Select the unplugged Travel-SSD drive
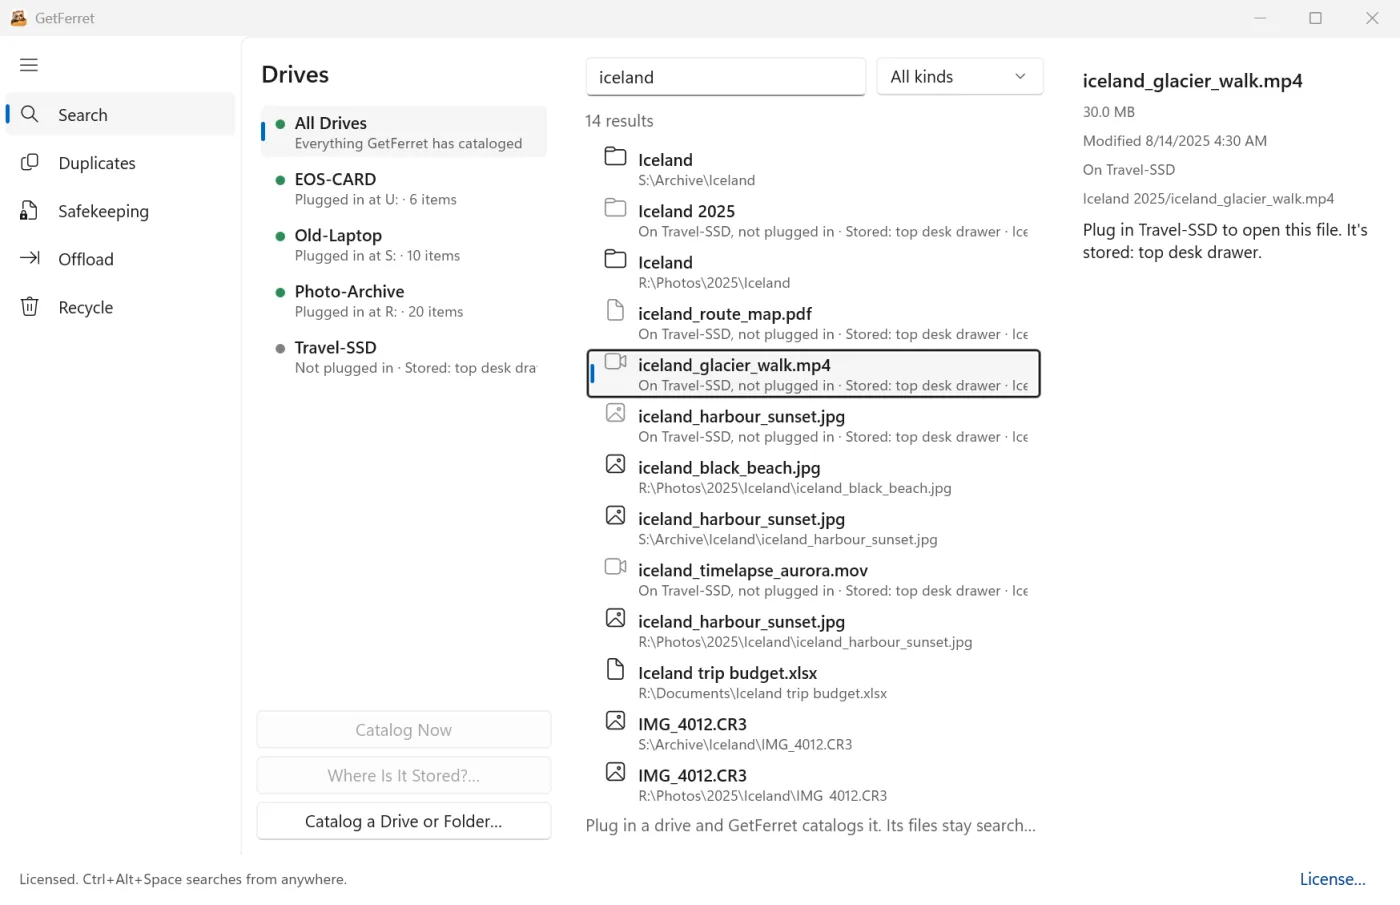Image resolution: width=1400 pixels, height=905 pixels. pyautogui.click(x=404, y=357)
